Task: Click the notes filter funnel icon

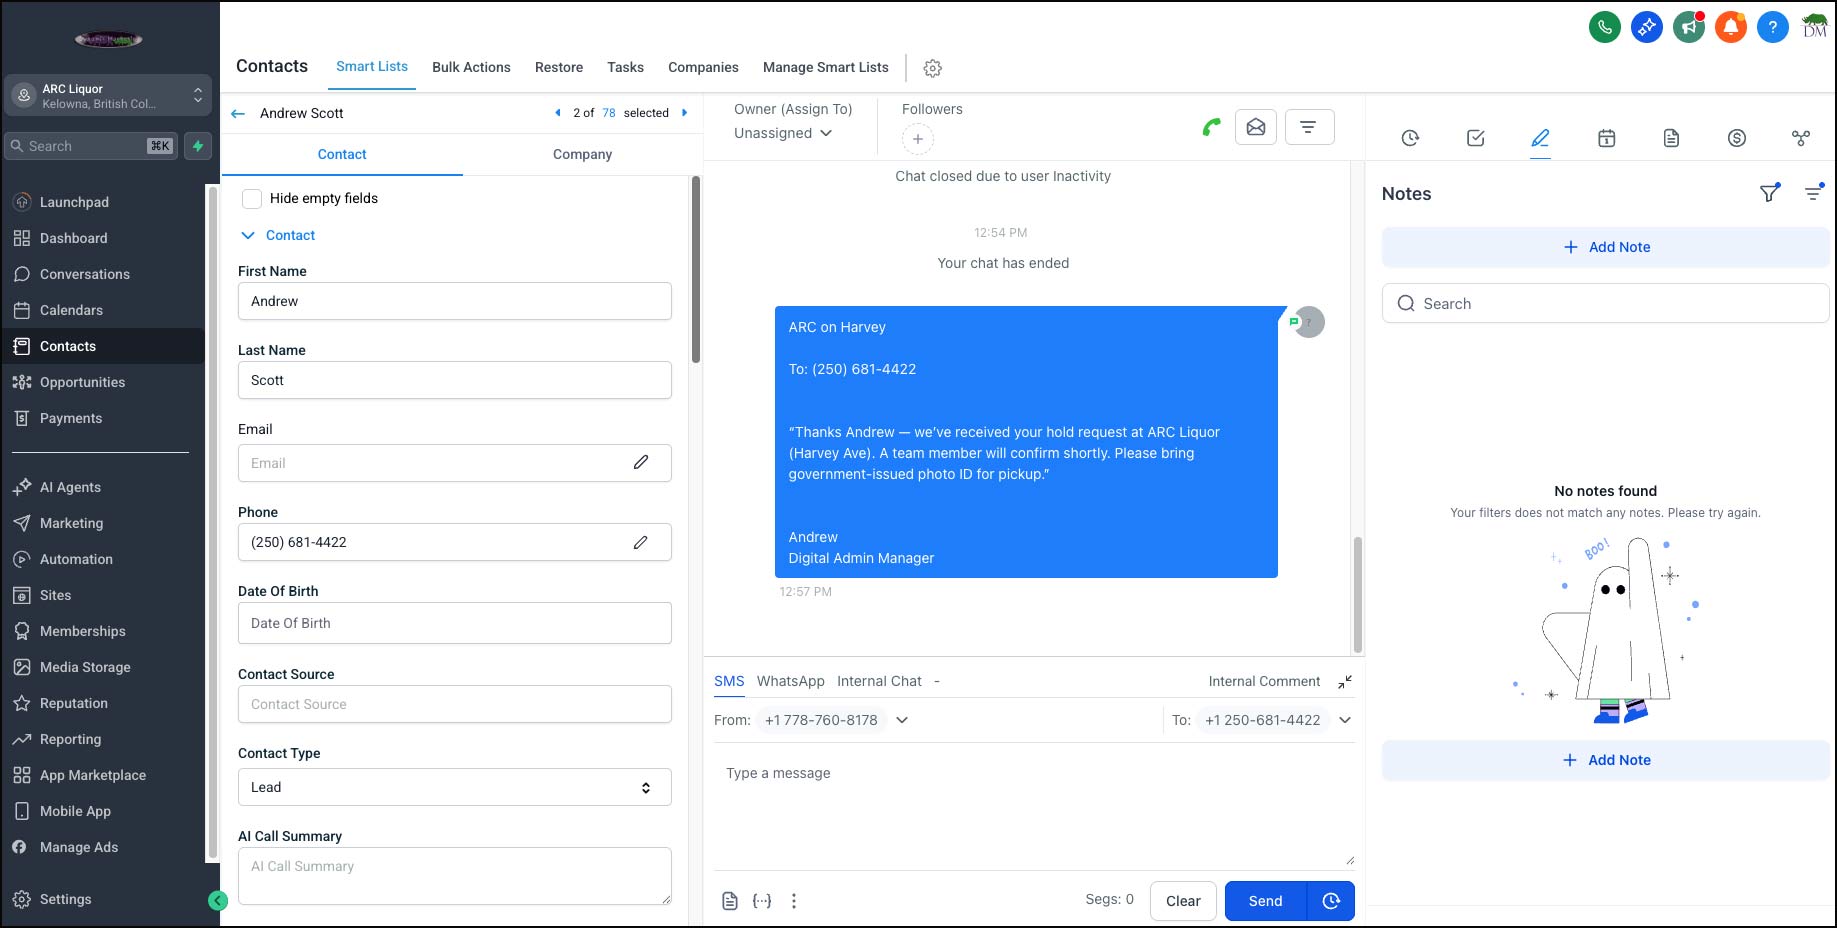Action: coord(1769,193)
